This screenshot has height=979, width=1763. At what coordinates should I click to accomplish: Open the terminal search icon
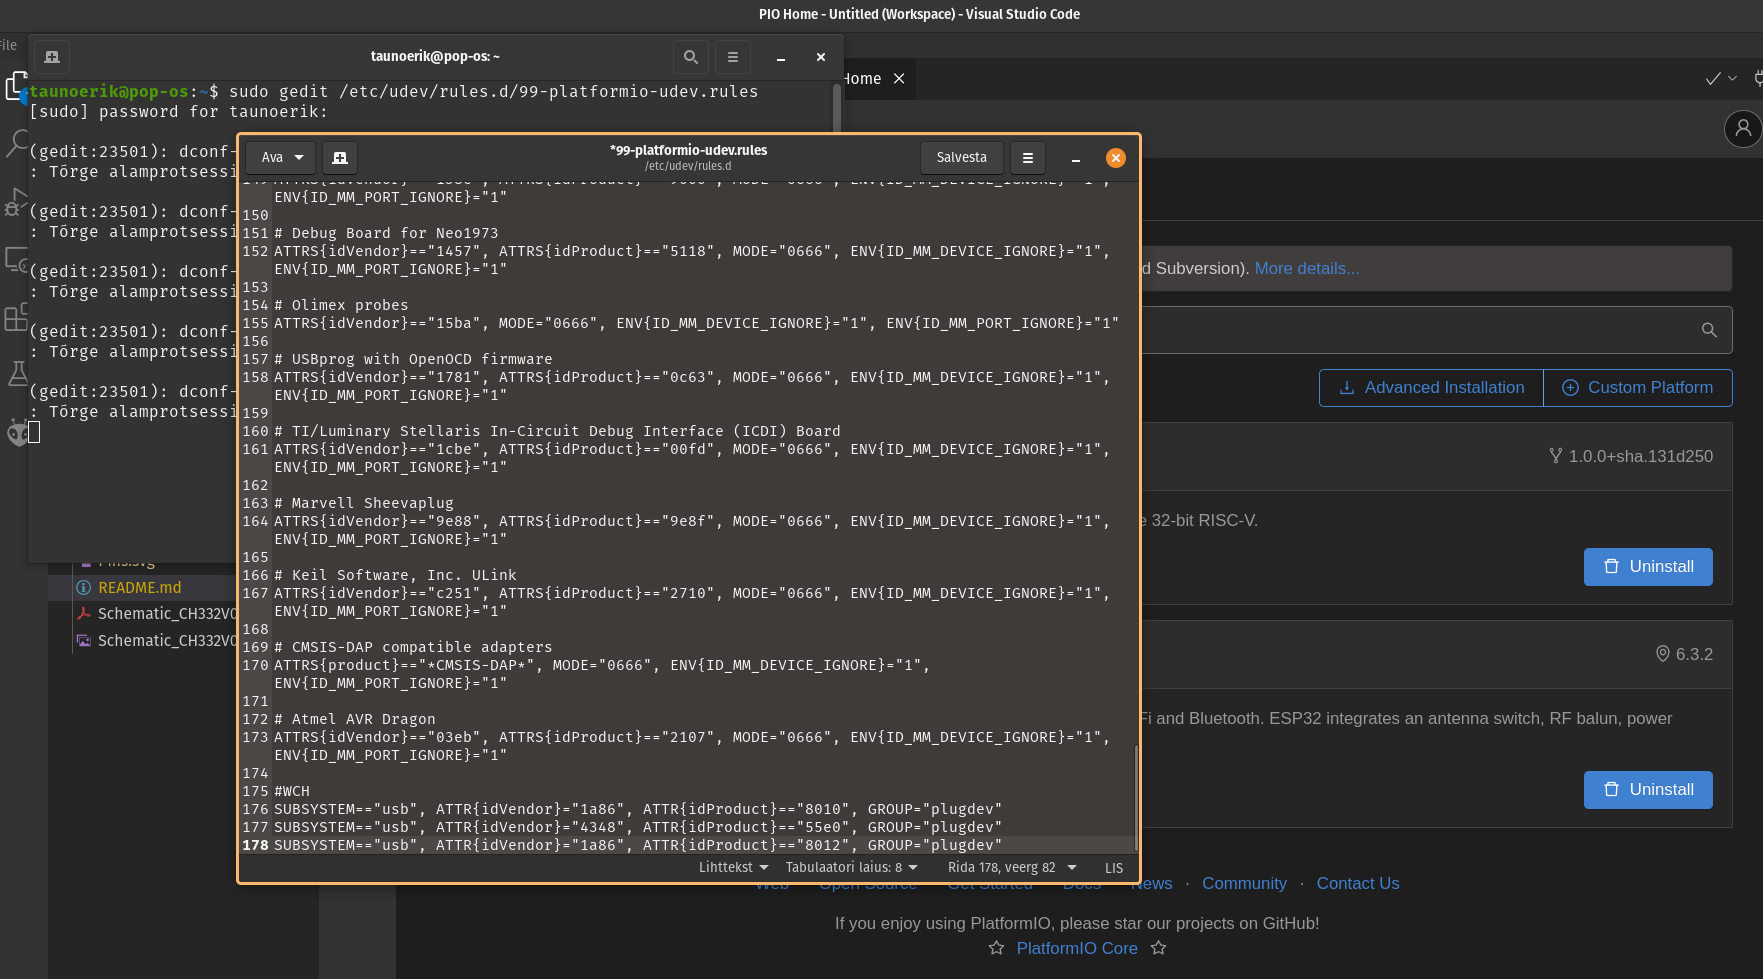click(x=690, y=57)
